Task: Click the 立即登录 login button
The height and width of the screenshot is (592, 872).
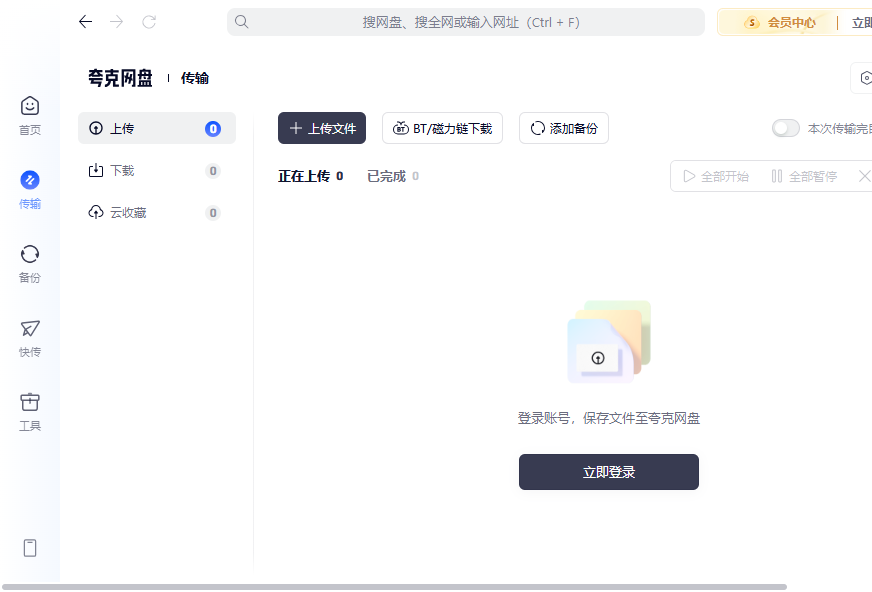Action: click(609, 472)
